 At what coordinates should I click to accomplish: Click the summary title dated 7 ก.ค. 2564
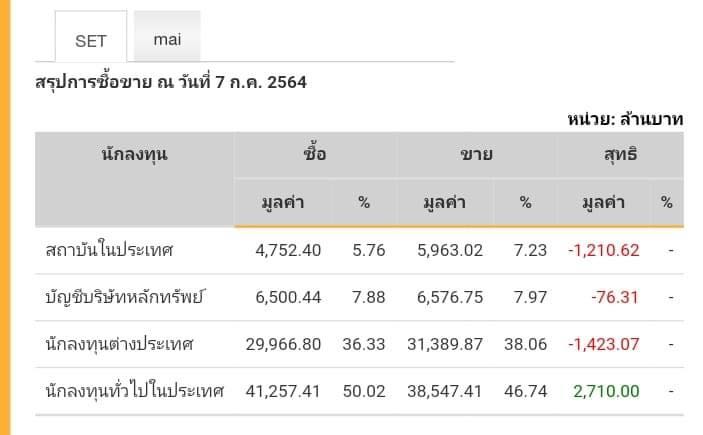point(171,83)
